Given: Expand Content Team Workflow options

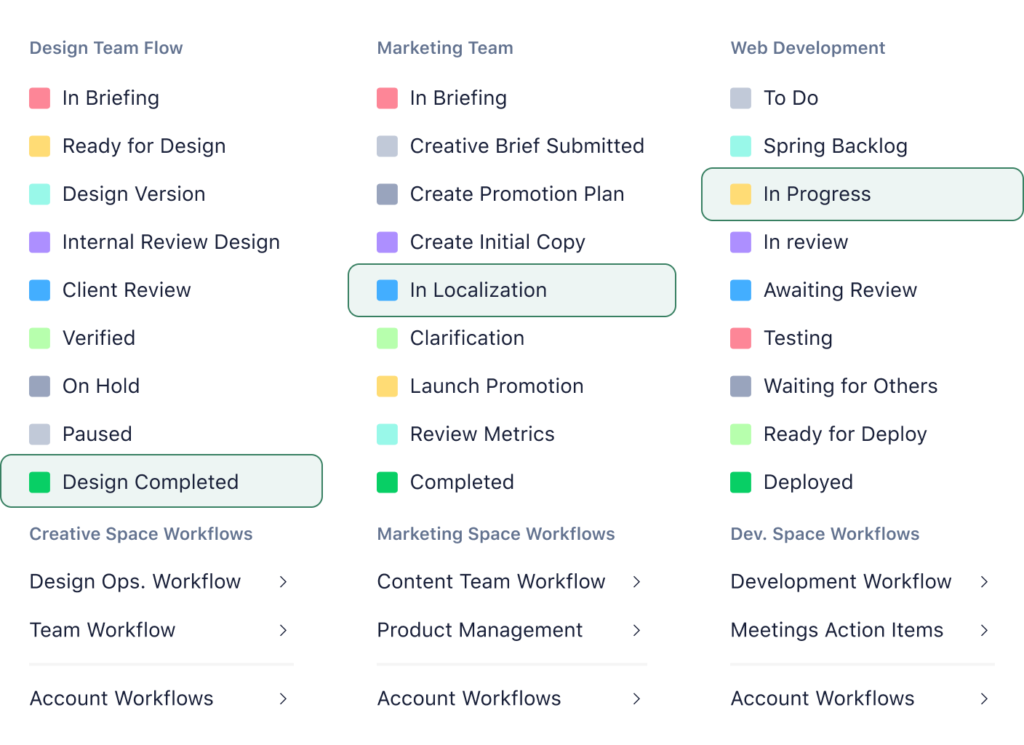Looking at the screenshot, I should point(491,581).
